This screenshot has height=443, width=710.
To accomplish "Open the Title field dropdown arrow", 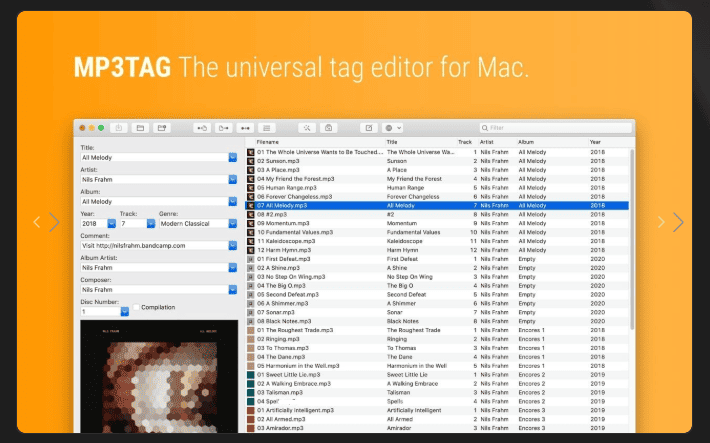I will [x=233, y=158].
